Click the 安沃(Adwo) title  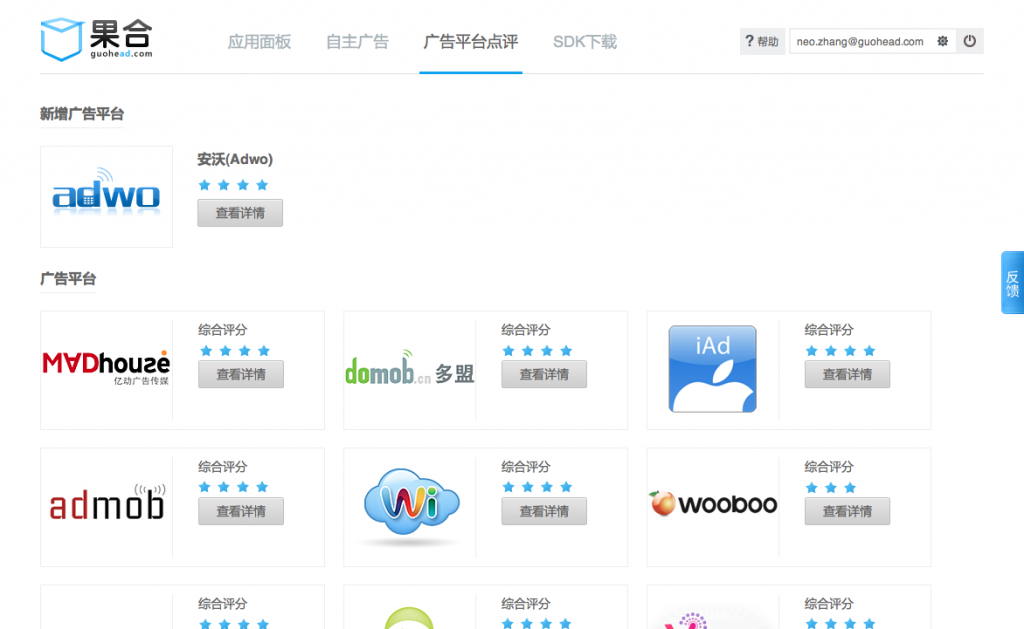click(x=235, y=159)
